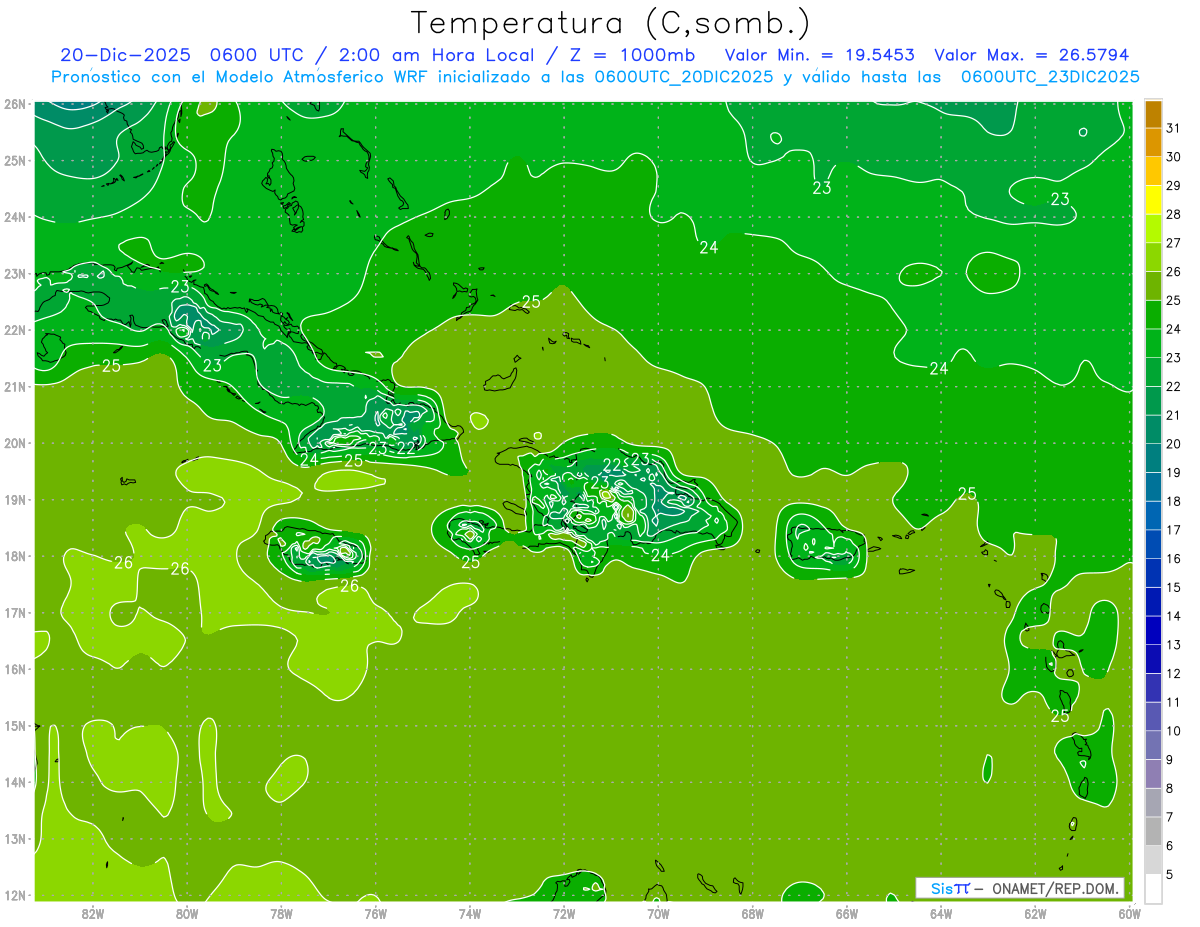The image size is (1200, 927).
Task: Click color scale label "12"
Action: click(1173, 673)
